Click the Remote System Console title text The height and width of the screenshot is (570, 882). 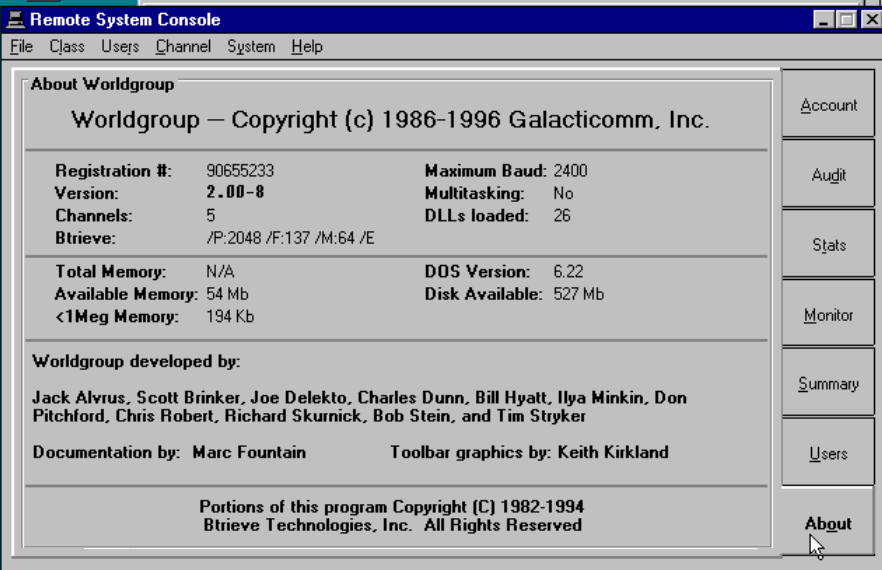(125, 20)
